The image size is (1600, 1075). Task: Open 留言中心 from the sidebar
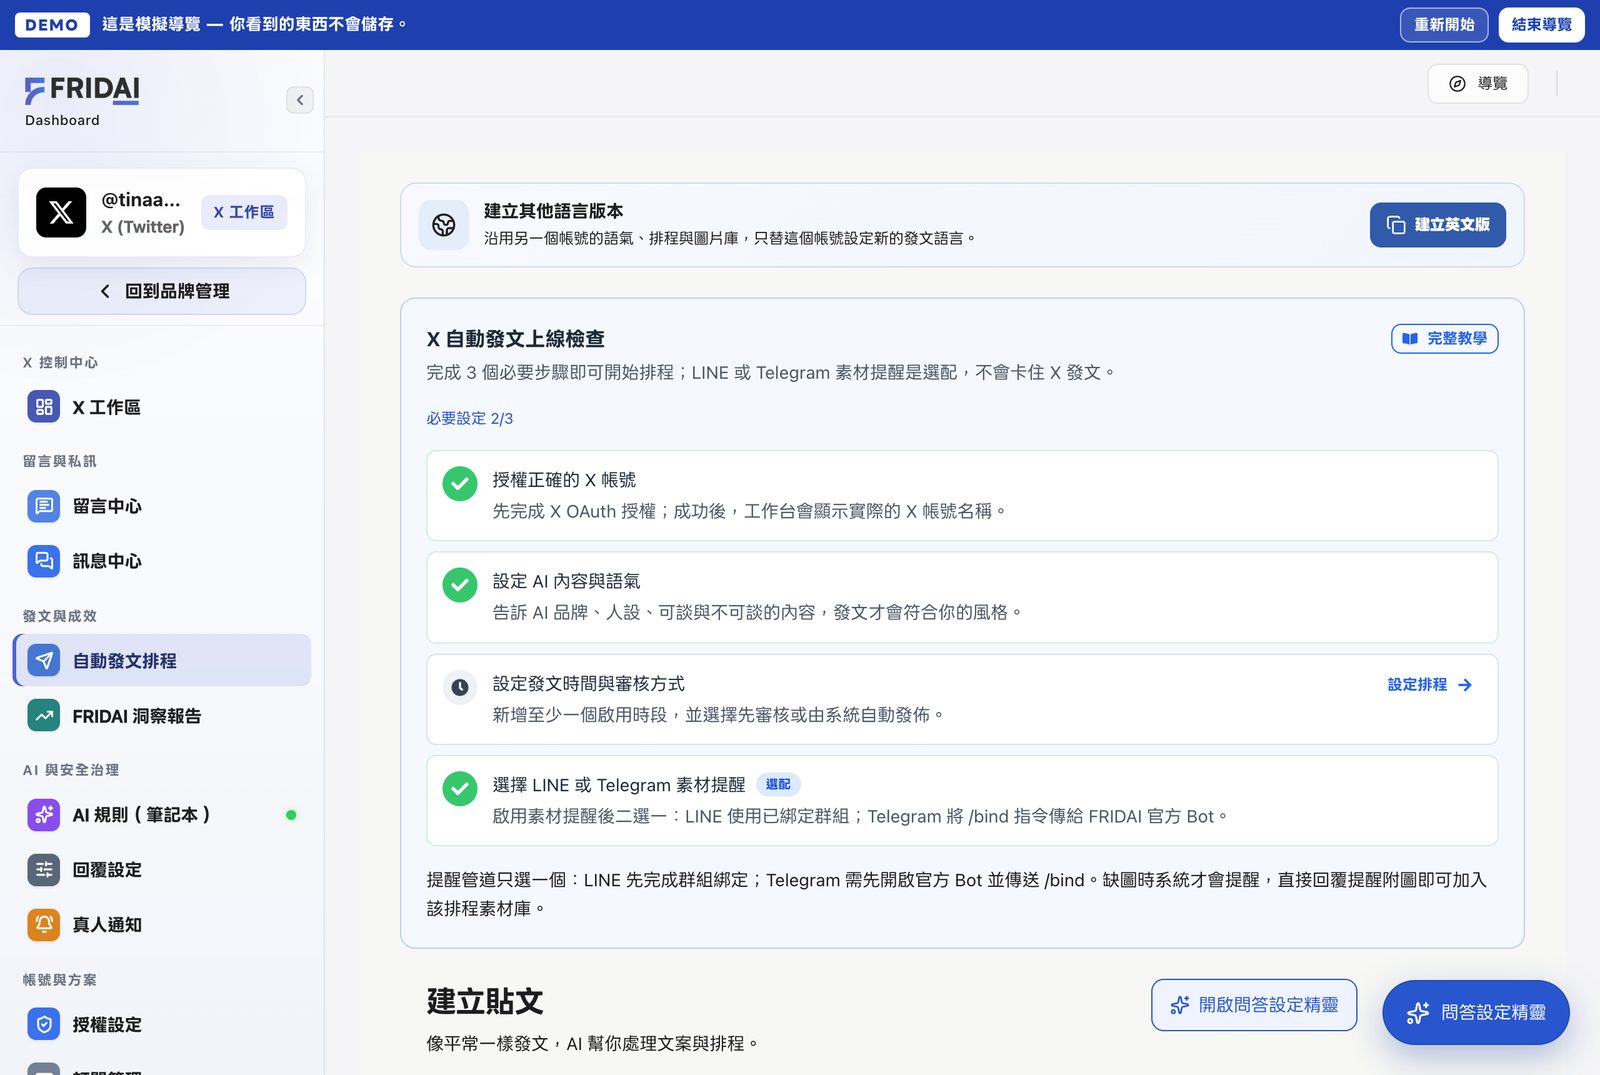click(x=162, y=506)
